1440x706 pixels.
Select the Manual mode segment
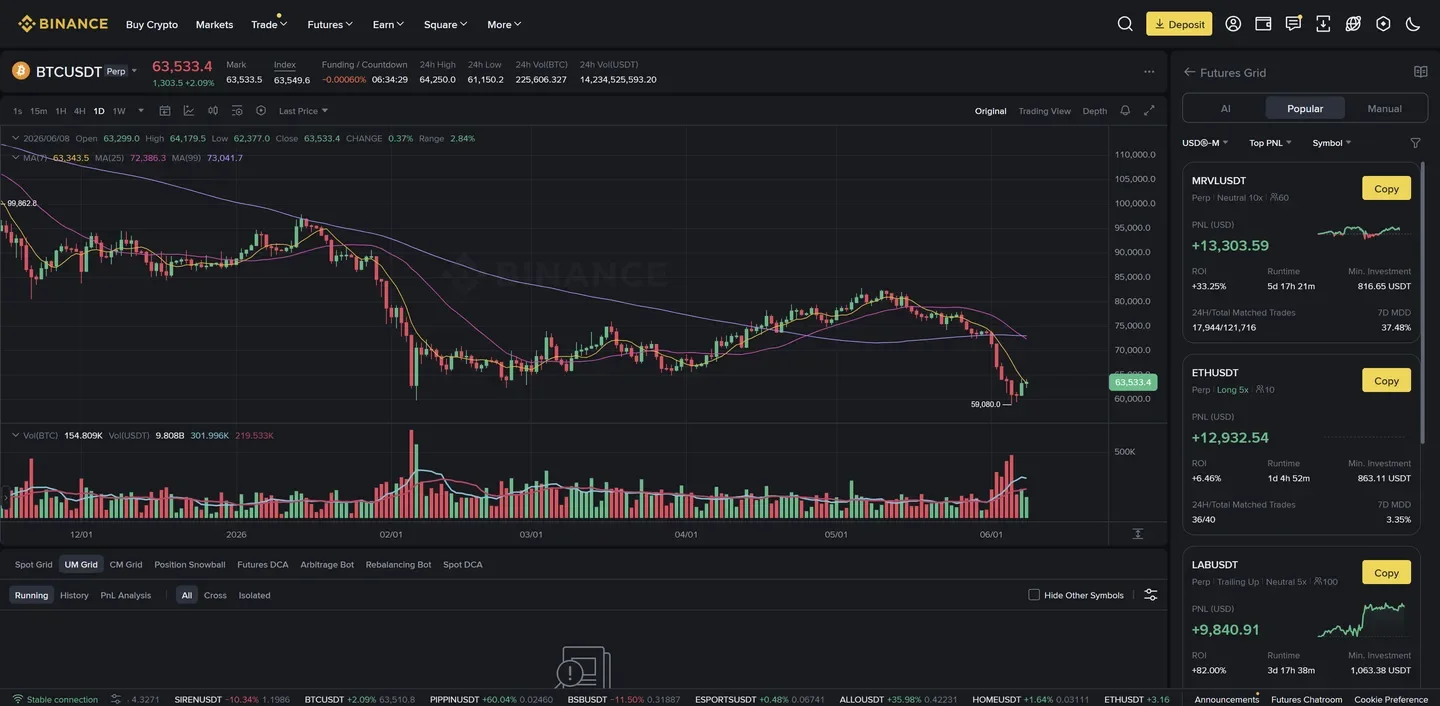[x=1385, y=108]
